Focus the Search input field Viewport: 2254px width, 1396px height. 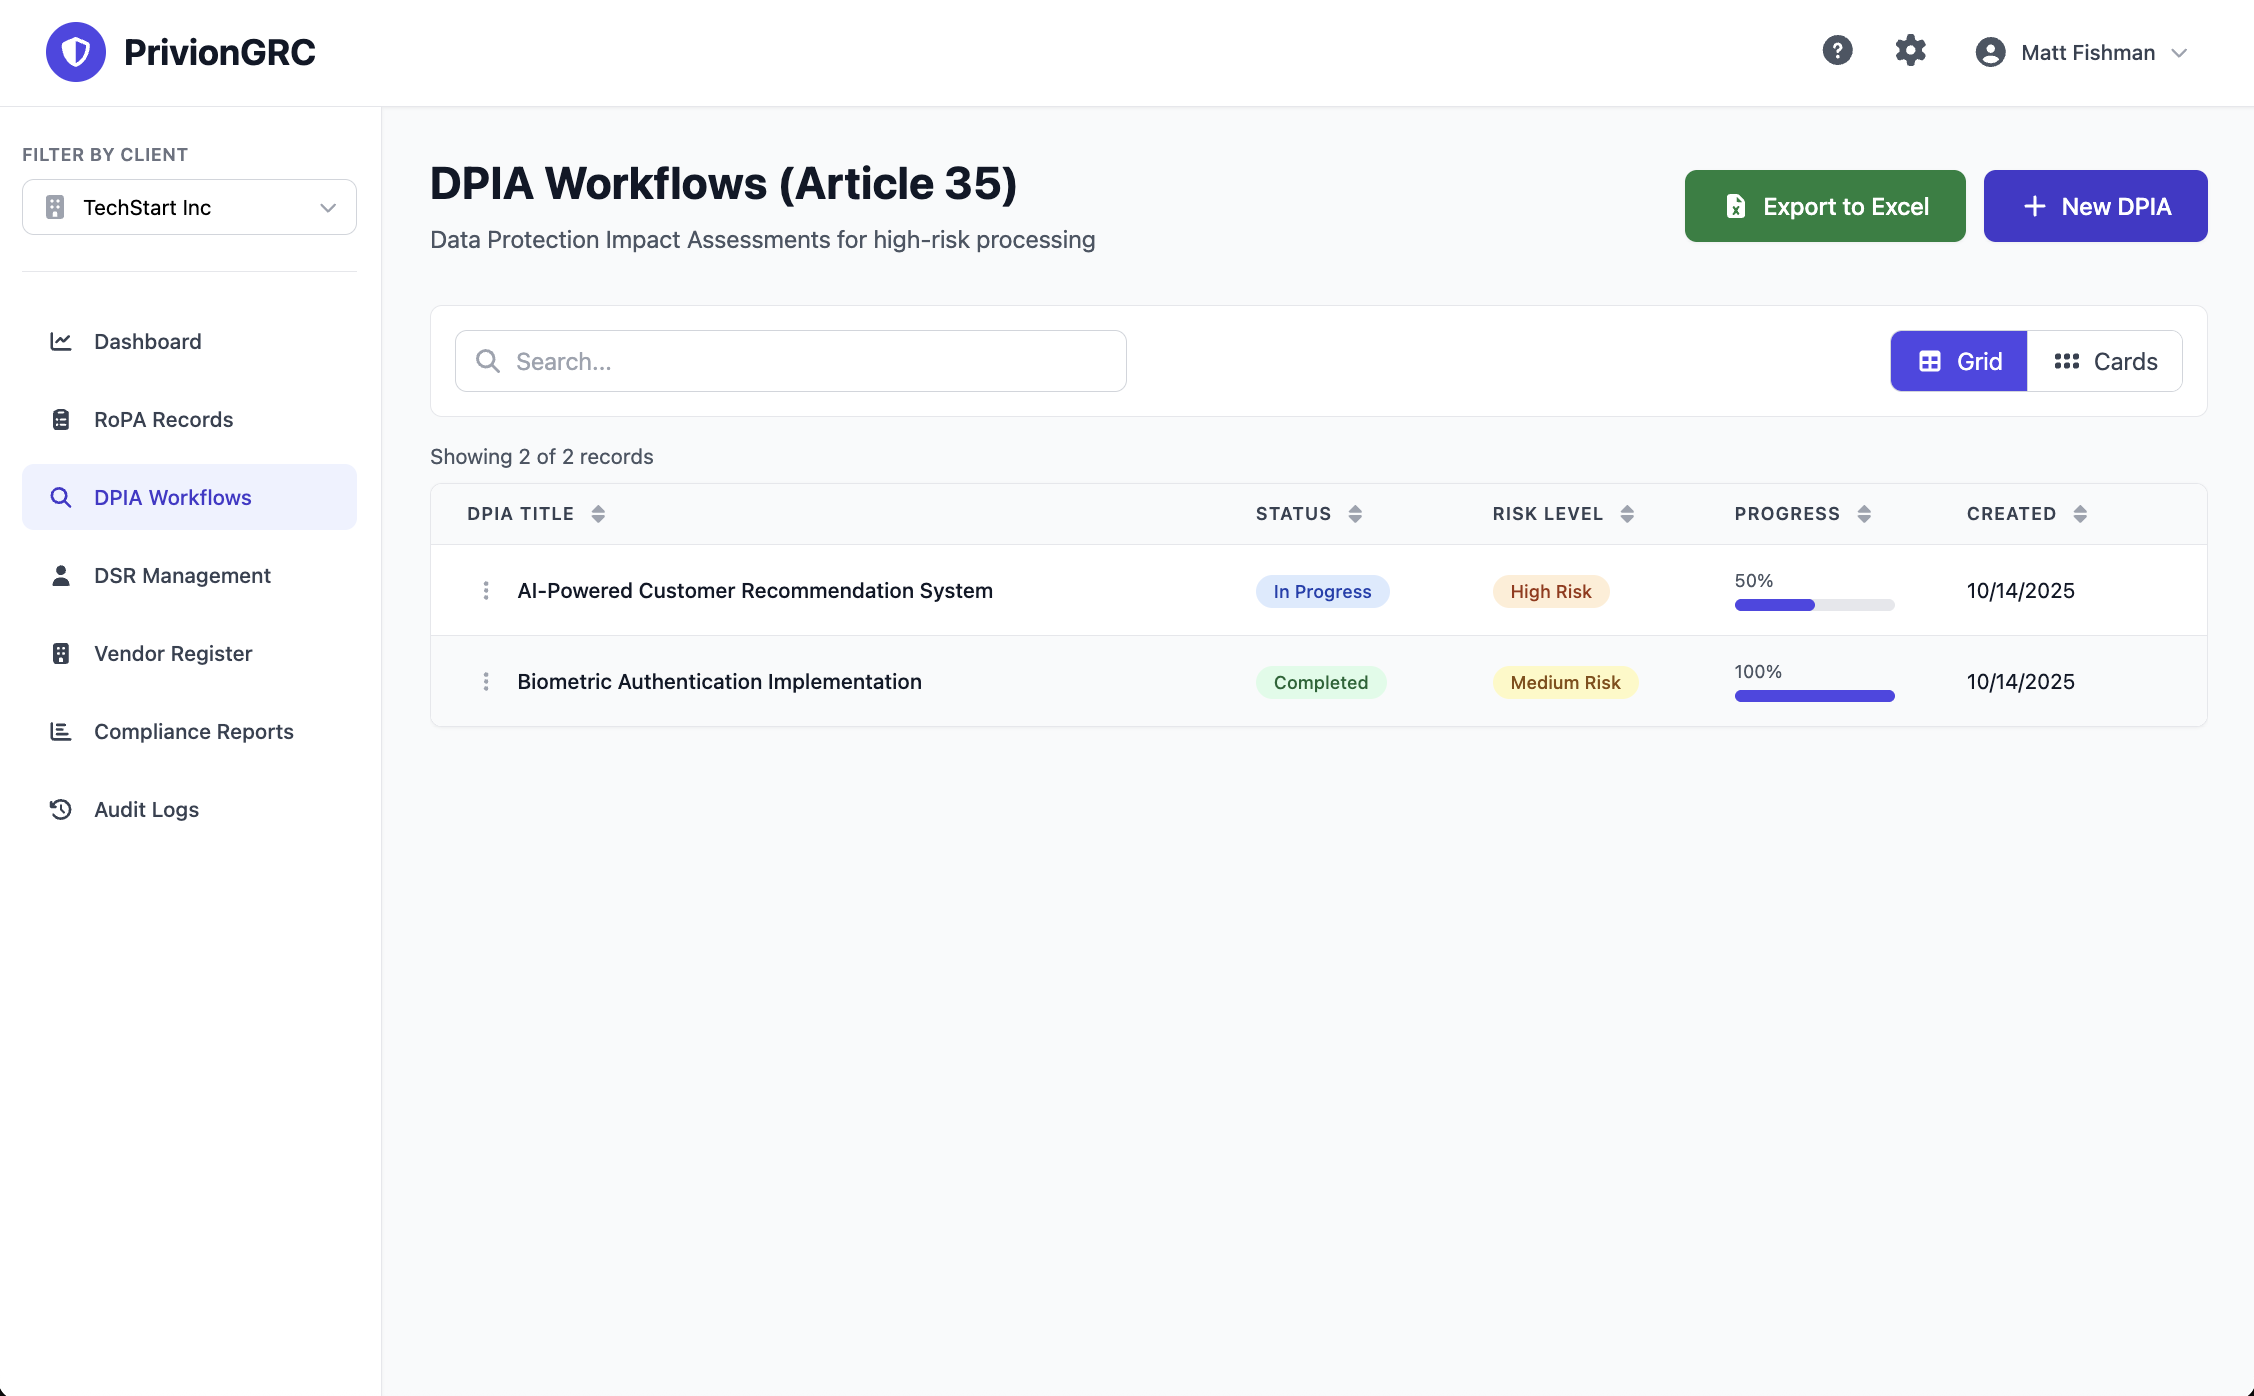coord(790,361)
